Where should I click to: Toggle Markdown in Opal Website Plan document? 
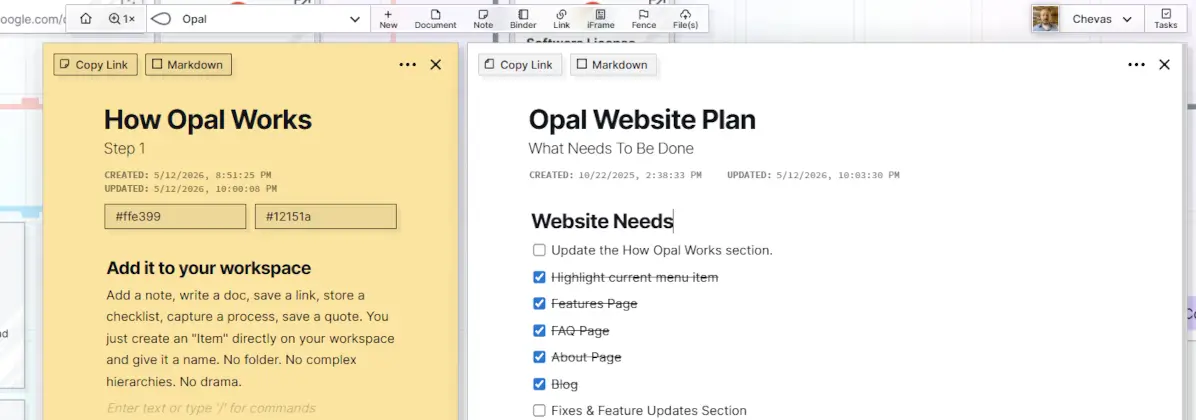point(612,65)
